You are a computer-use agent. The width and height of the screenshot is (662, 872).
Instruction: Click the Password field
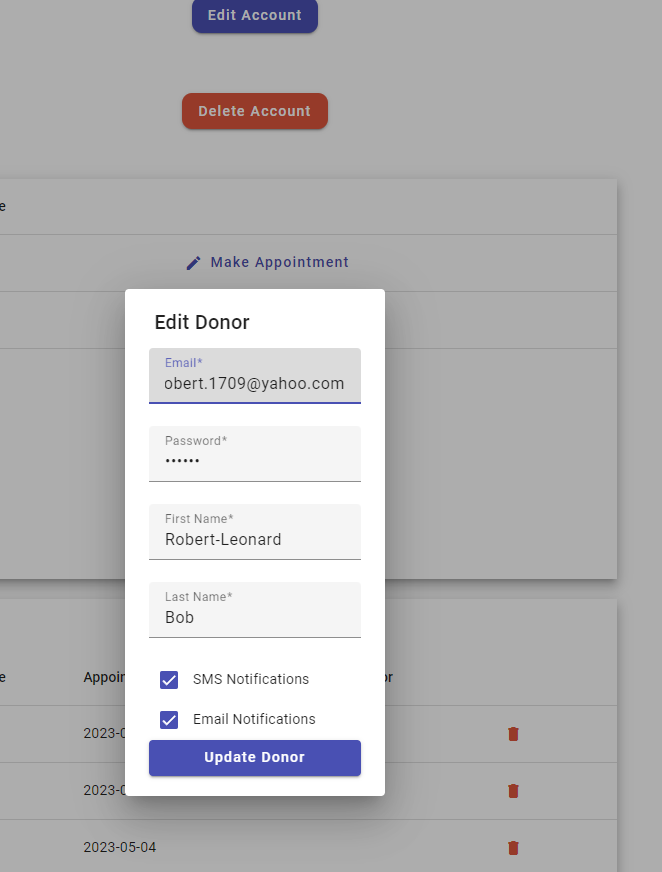254,460
